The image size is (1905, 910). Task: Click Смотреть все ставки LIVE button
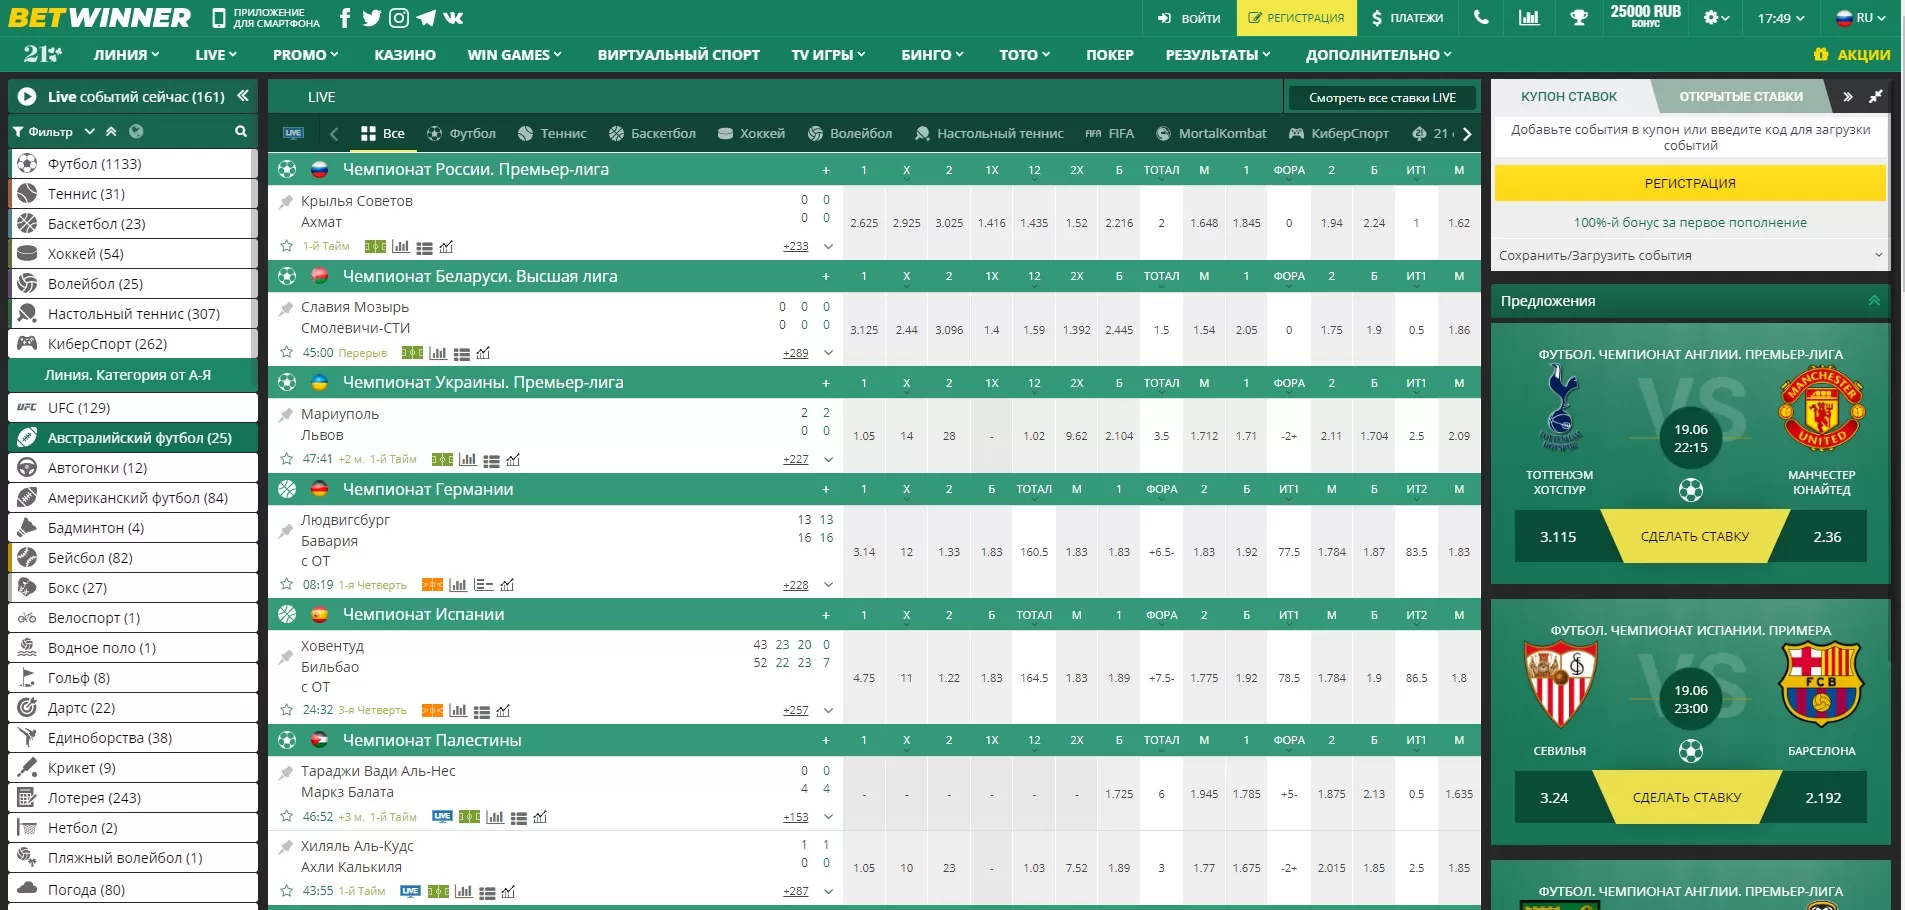[1382, 97]
